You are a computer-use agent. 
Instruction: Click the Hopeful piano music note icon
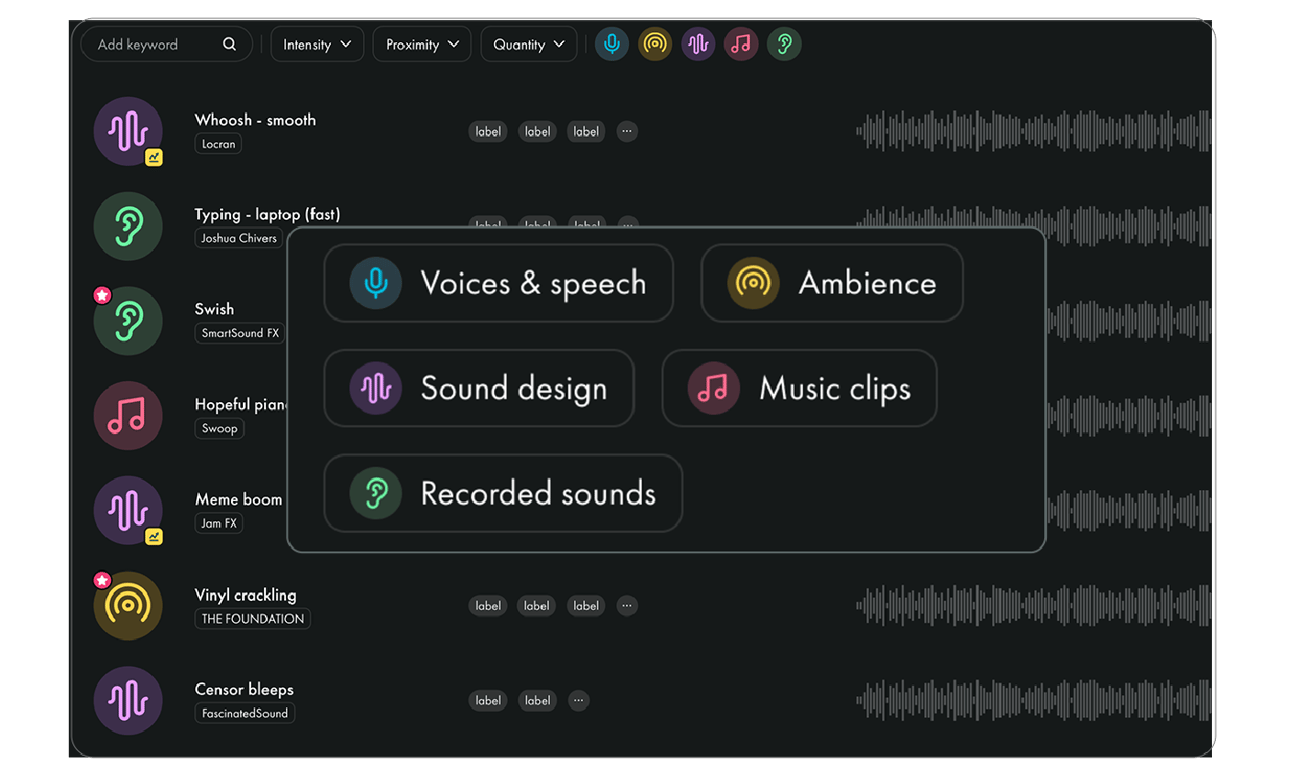pos(128,416)
